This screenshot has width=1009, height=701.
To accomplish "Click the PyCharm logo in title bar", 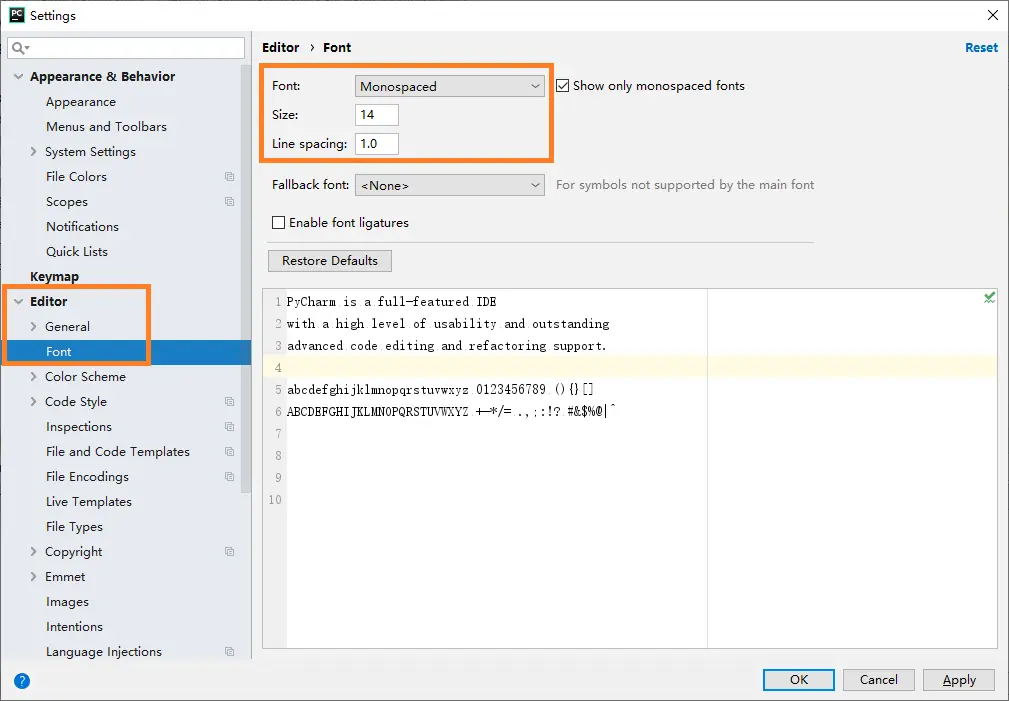I will pyautogui.click(x=17, y=15).
